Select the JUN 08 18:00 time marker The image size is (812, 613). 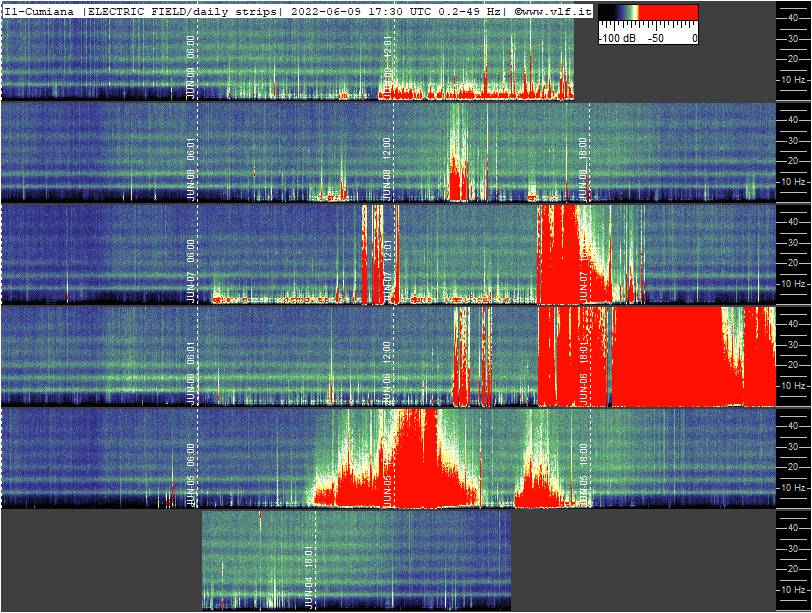click(x=584, y=163)
